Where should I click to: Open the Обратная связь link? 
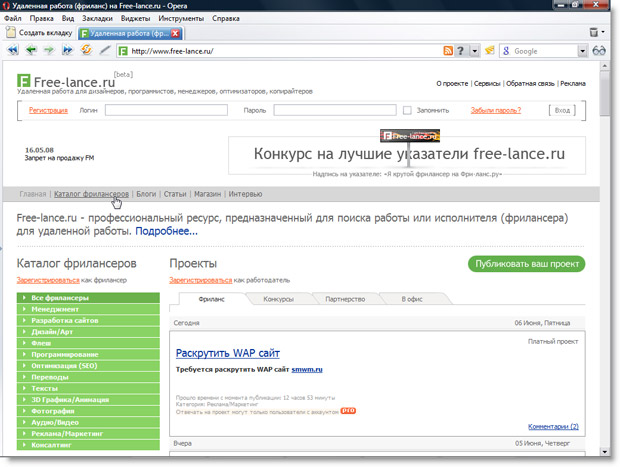click(530, 83)
